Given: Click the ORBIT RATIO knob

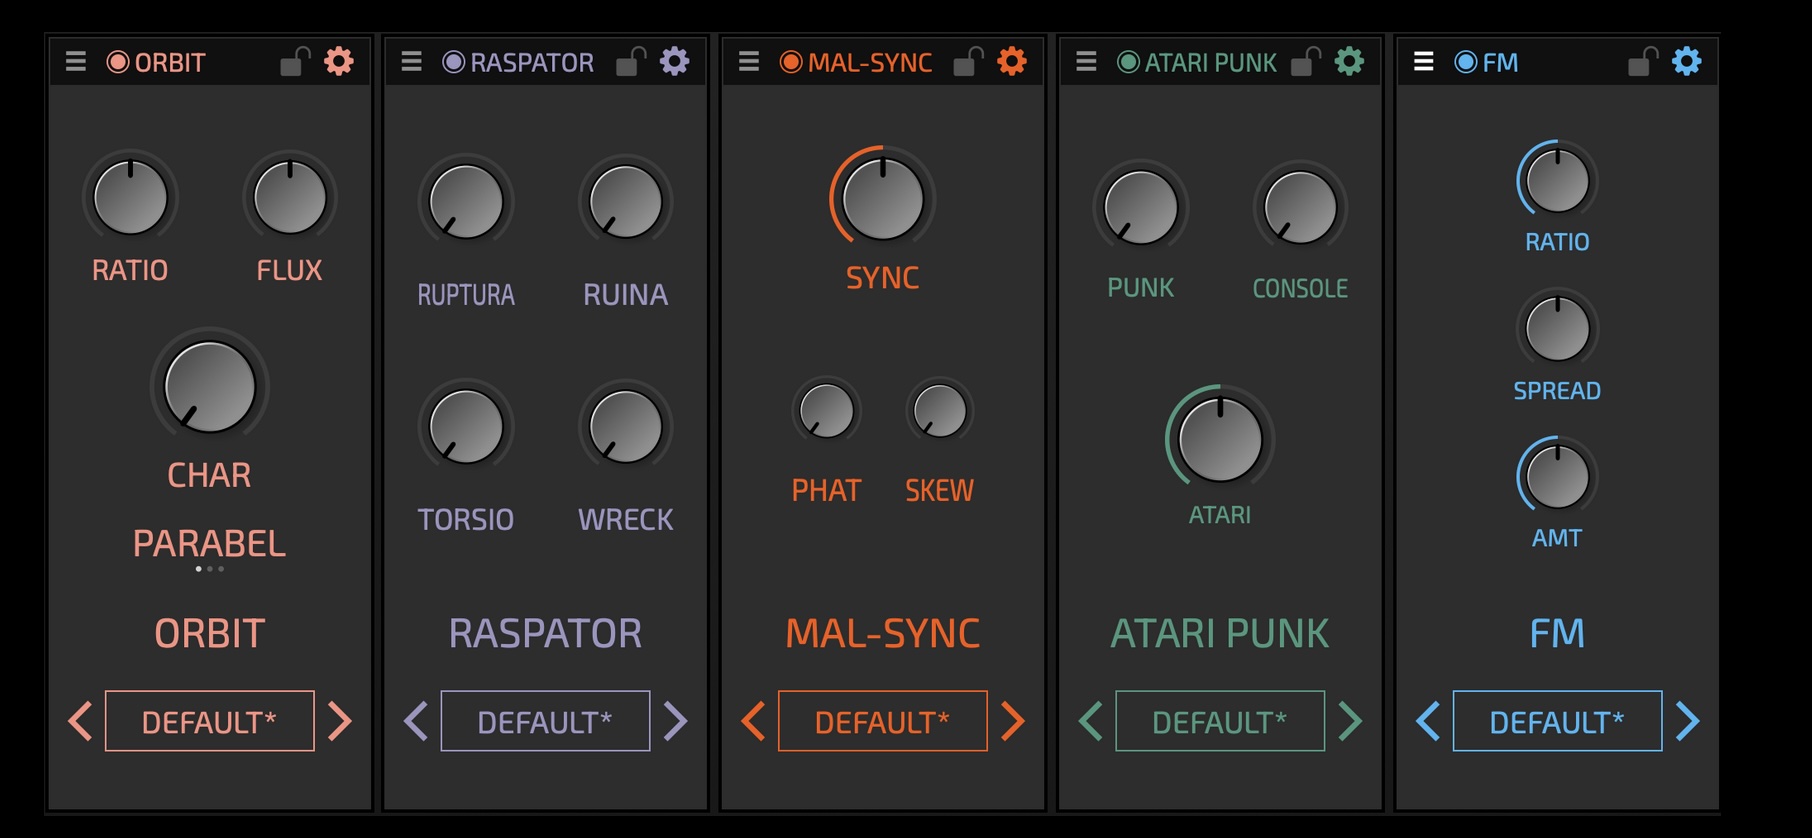Looking at the screenshot, I should (x=130, y=197).
